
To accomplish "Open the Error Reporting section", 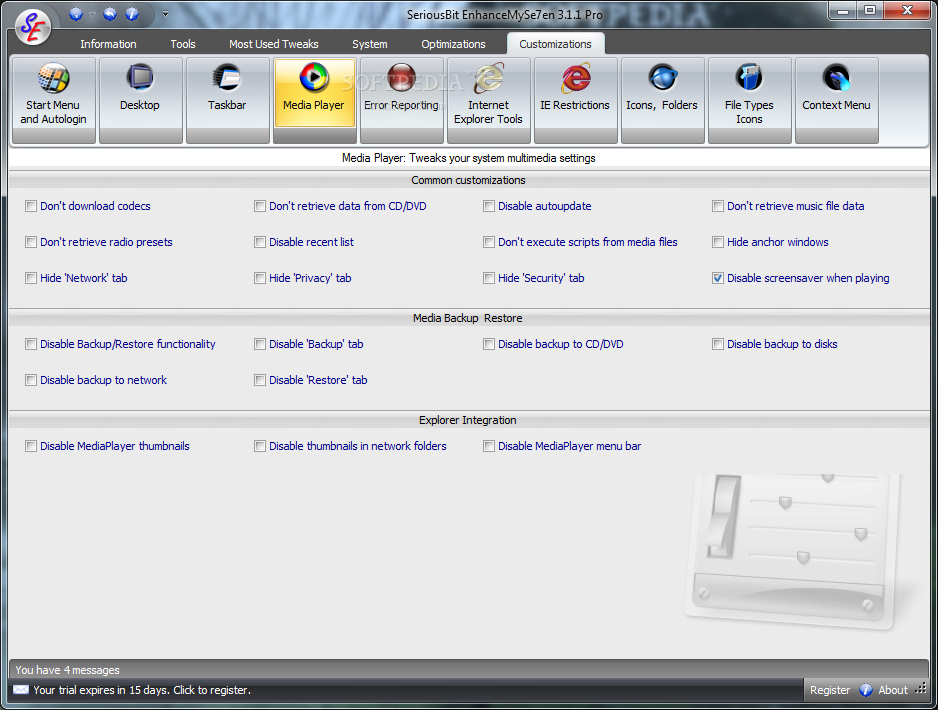I will pos(401,100).
